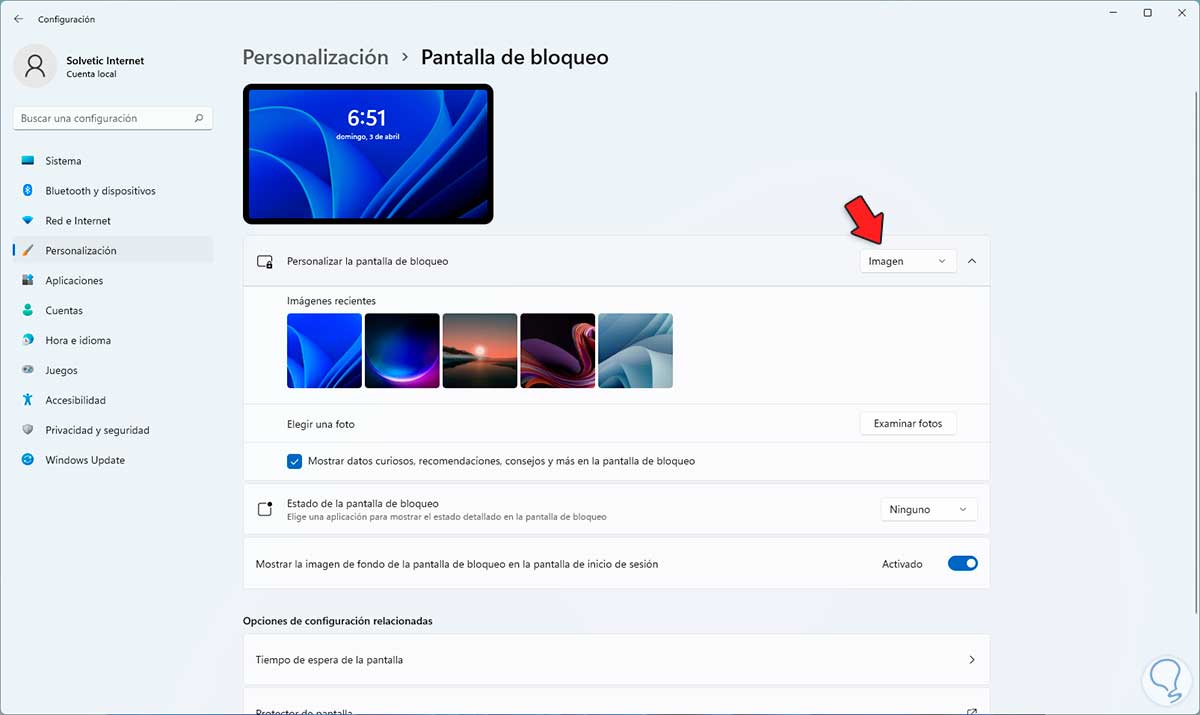1200x715 pixels.
Task: Open the Imagen background type dropdown
Action: (x=907, y=261)
